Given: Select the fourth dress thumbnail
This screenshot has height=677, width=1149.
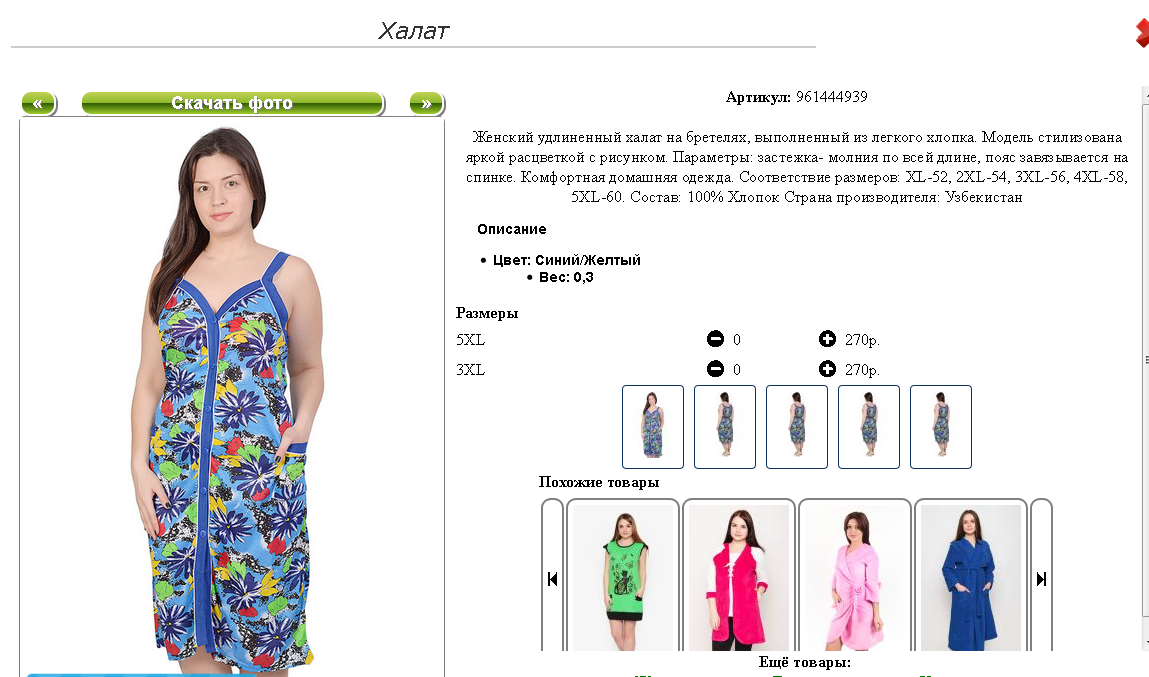Looking at the screenshot, I should [x=868, y=426].
